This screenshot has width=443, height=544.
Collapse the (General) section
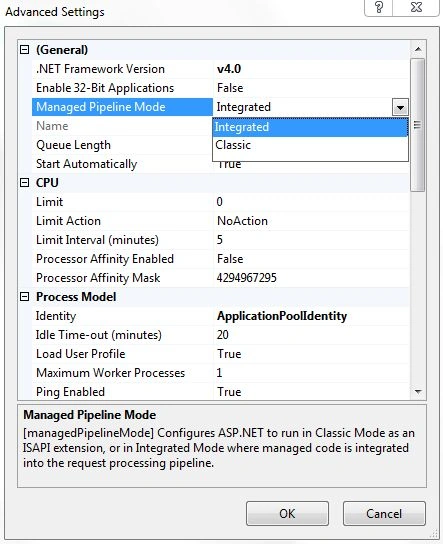24,50
